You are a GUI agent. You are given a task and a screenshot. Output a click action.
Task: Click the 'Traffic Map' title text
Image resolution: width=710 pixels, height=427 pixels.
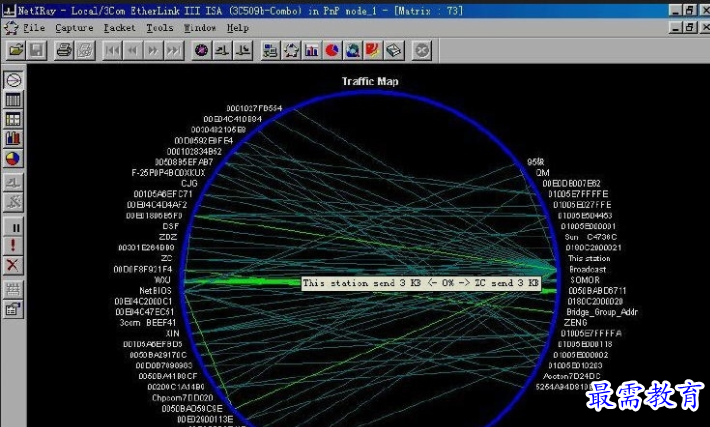(x=370, y=82)
